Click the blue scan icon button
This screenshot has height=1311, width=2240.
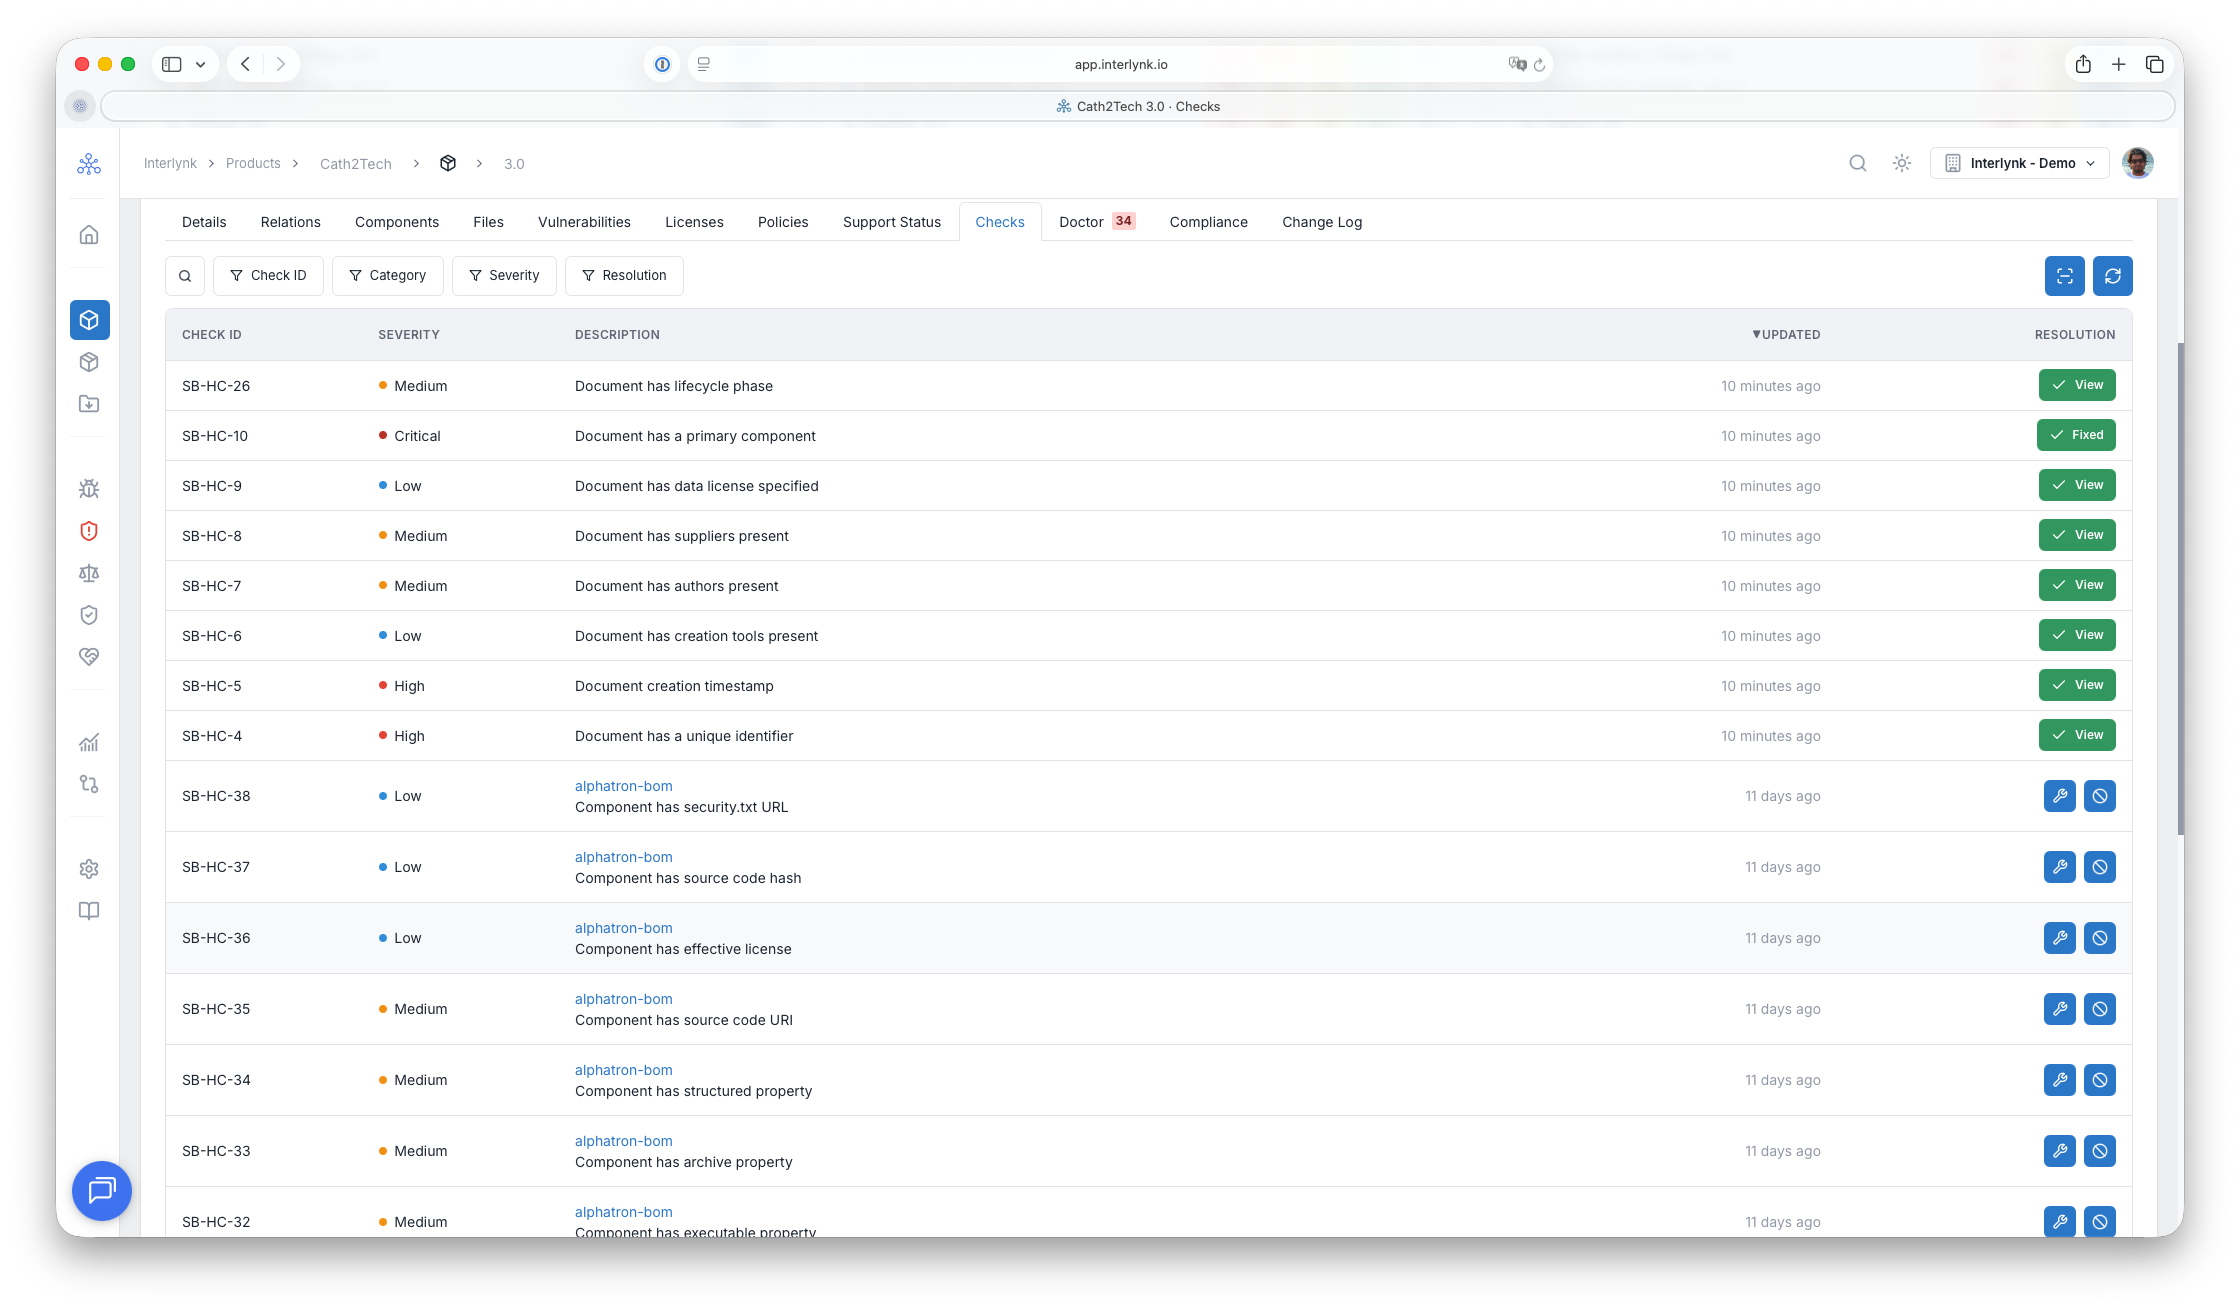point(2064,276)
